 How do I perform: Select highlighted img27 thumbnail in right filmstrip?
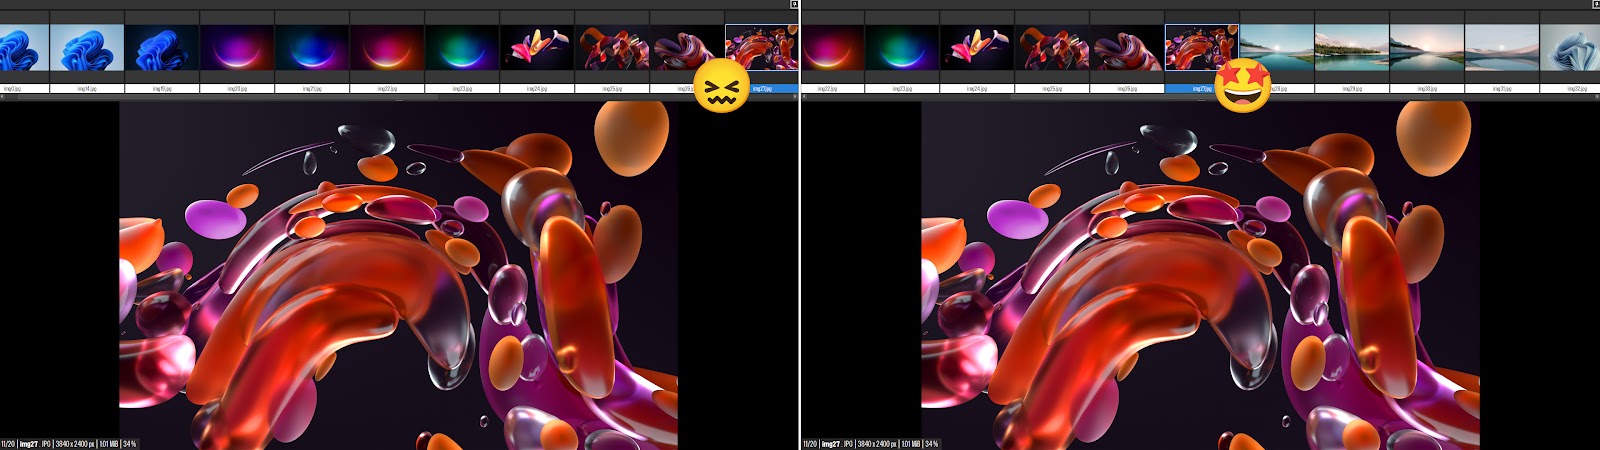pyautogui.click(x=1202, y=47)
